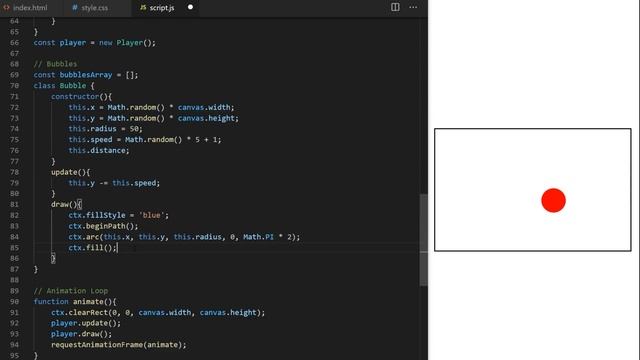Image resolution: width=640 pixels, height=360 pixels.
Task: Click 'player.update()' on line 92
Action: 84,323
